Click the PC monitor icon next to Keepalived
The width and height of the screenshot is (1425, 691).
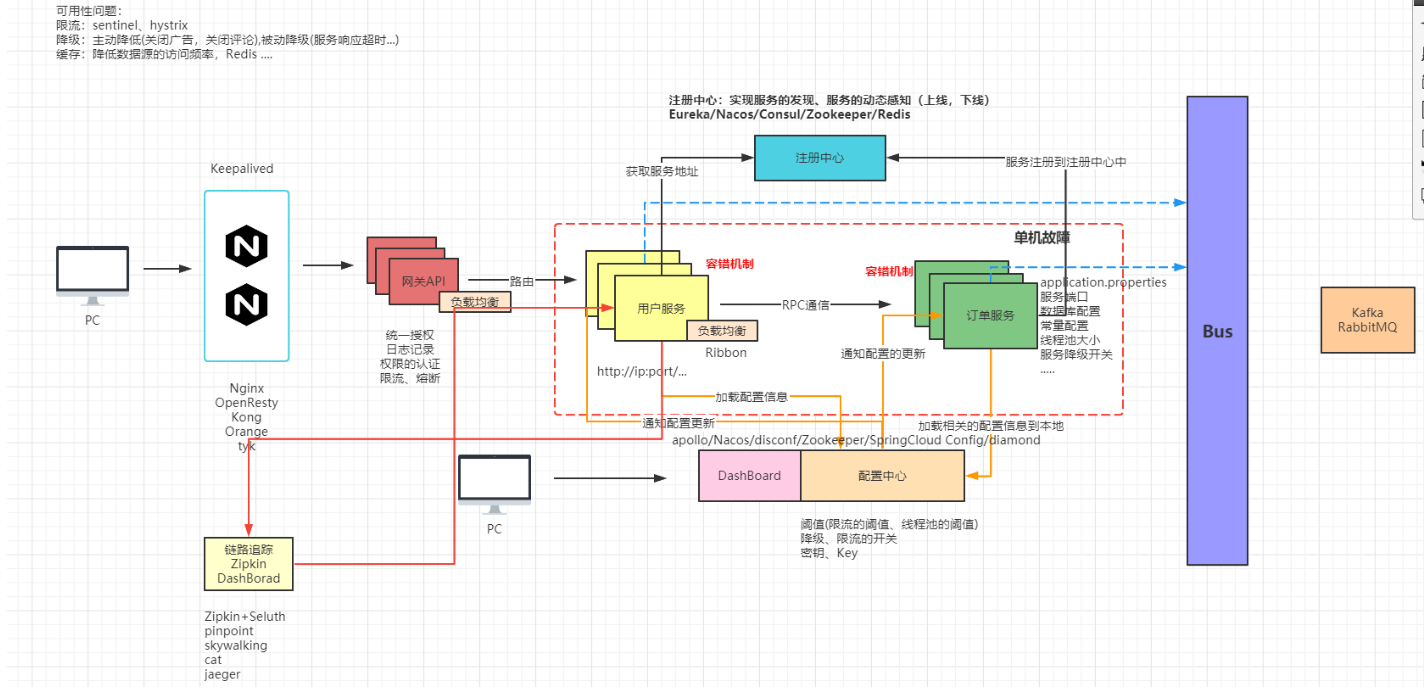[x=92, y=276]
